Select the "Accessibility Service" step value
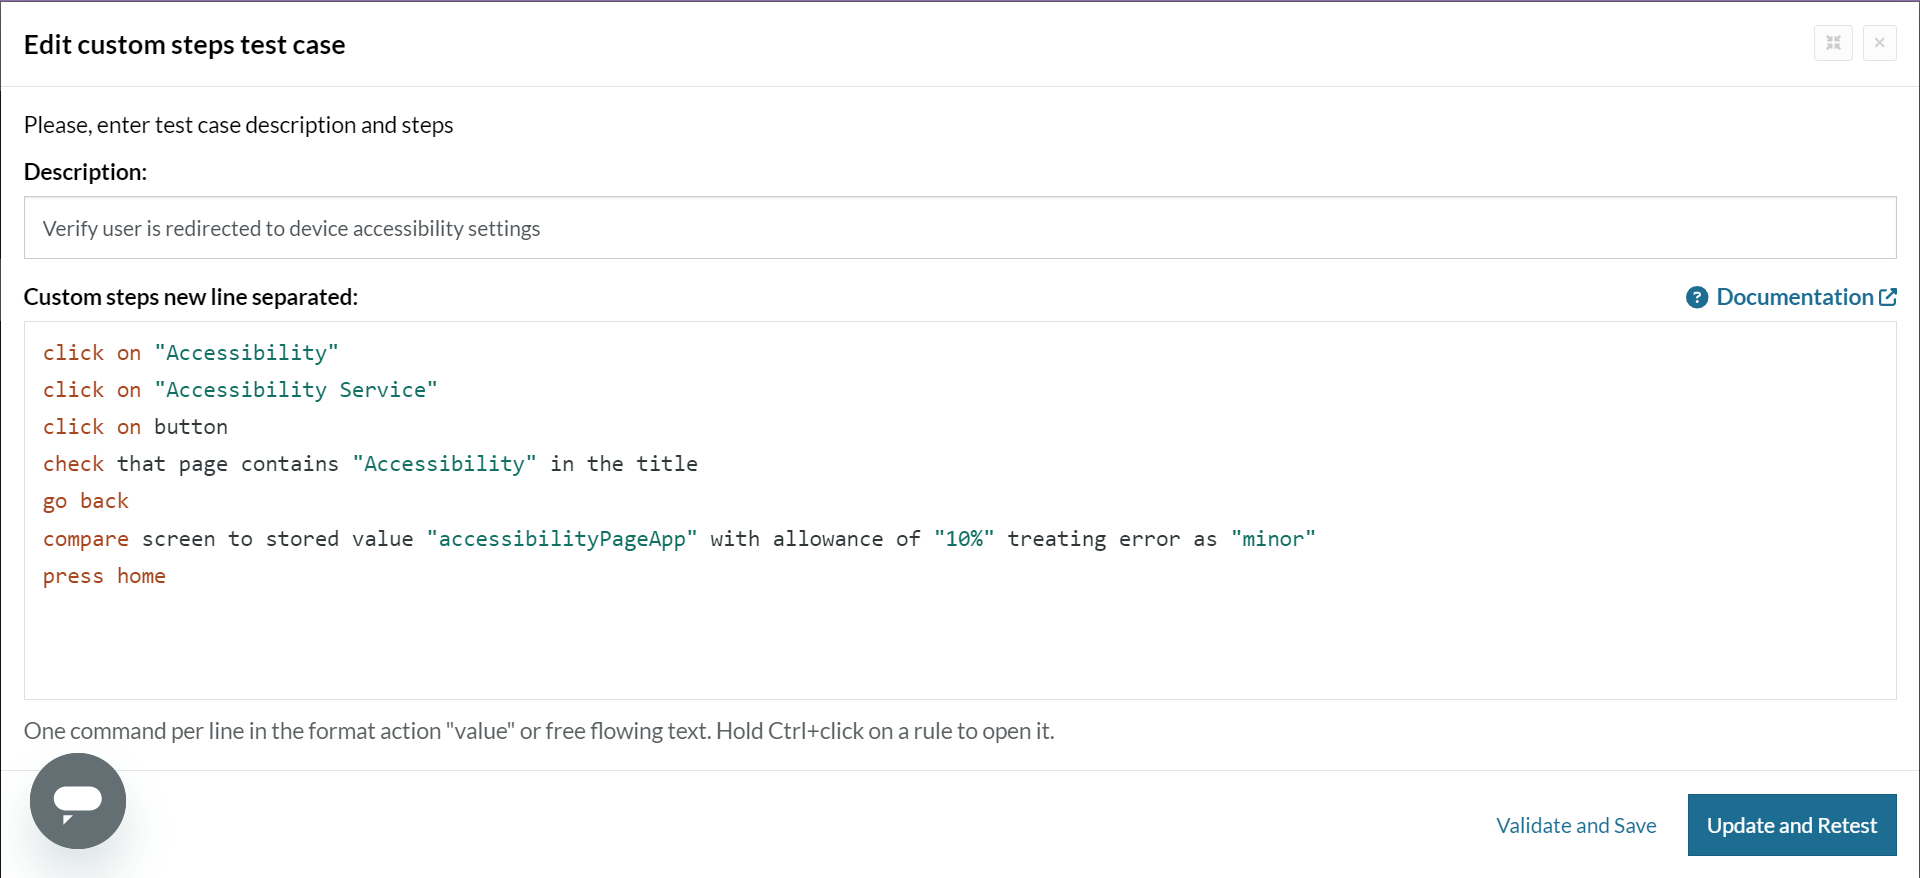Screen dimensions: 1920x878 (x=296, y=390)
